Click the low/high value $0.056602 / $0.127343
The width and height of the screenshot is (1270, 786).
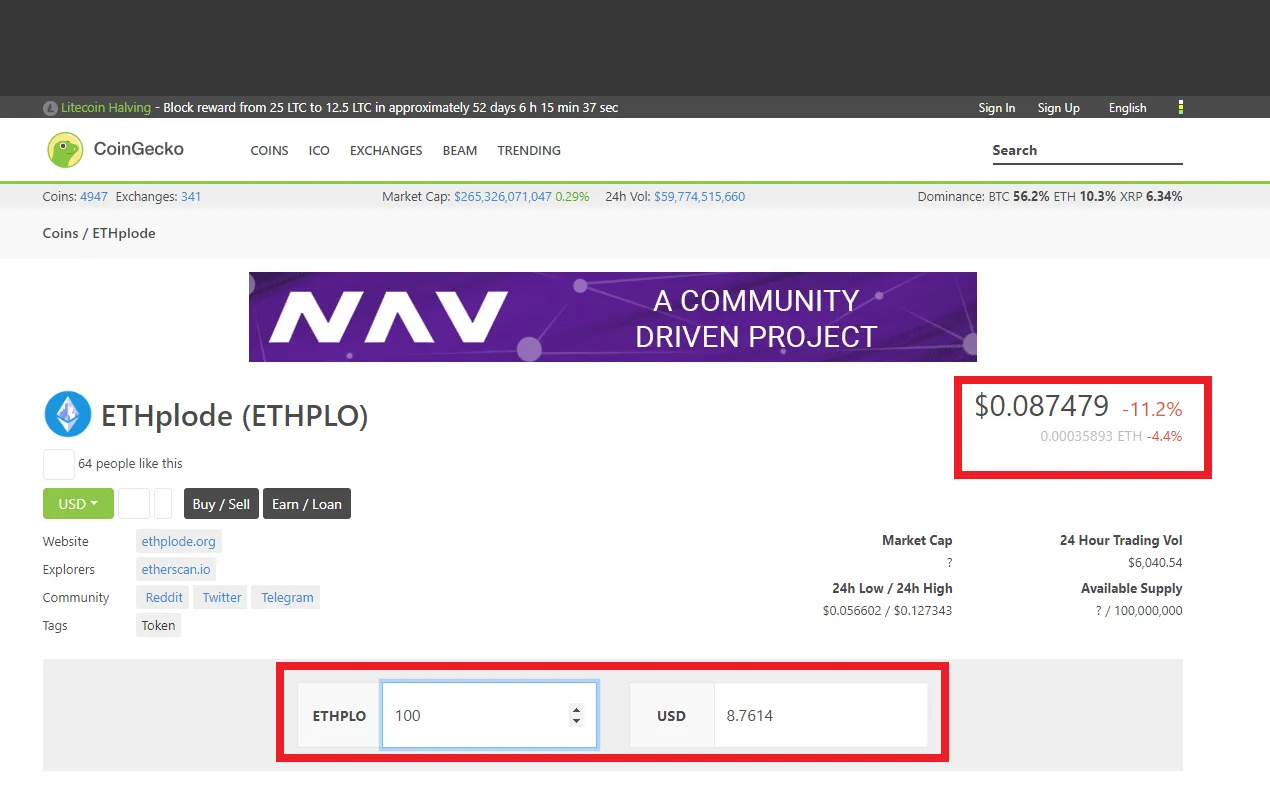coord(888,611)
